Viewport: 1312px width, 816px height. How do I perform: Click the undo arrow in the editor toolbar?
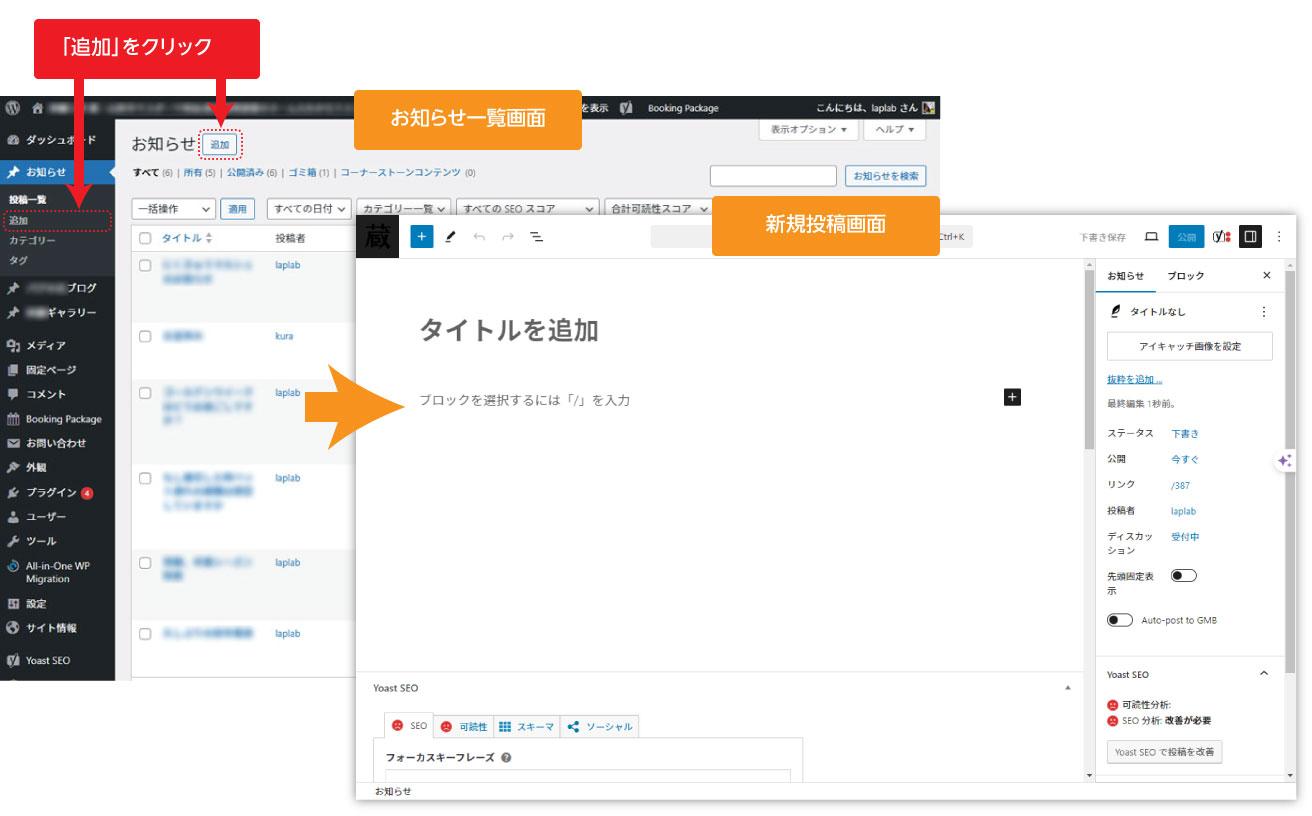tap(480, 237)
